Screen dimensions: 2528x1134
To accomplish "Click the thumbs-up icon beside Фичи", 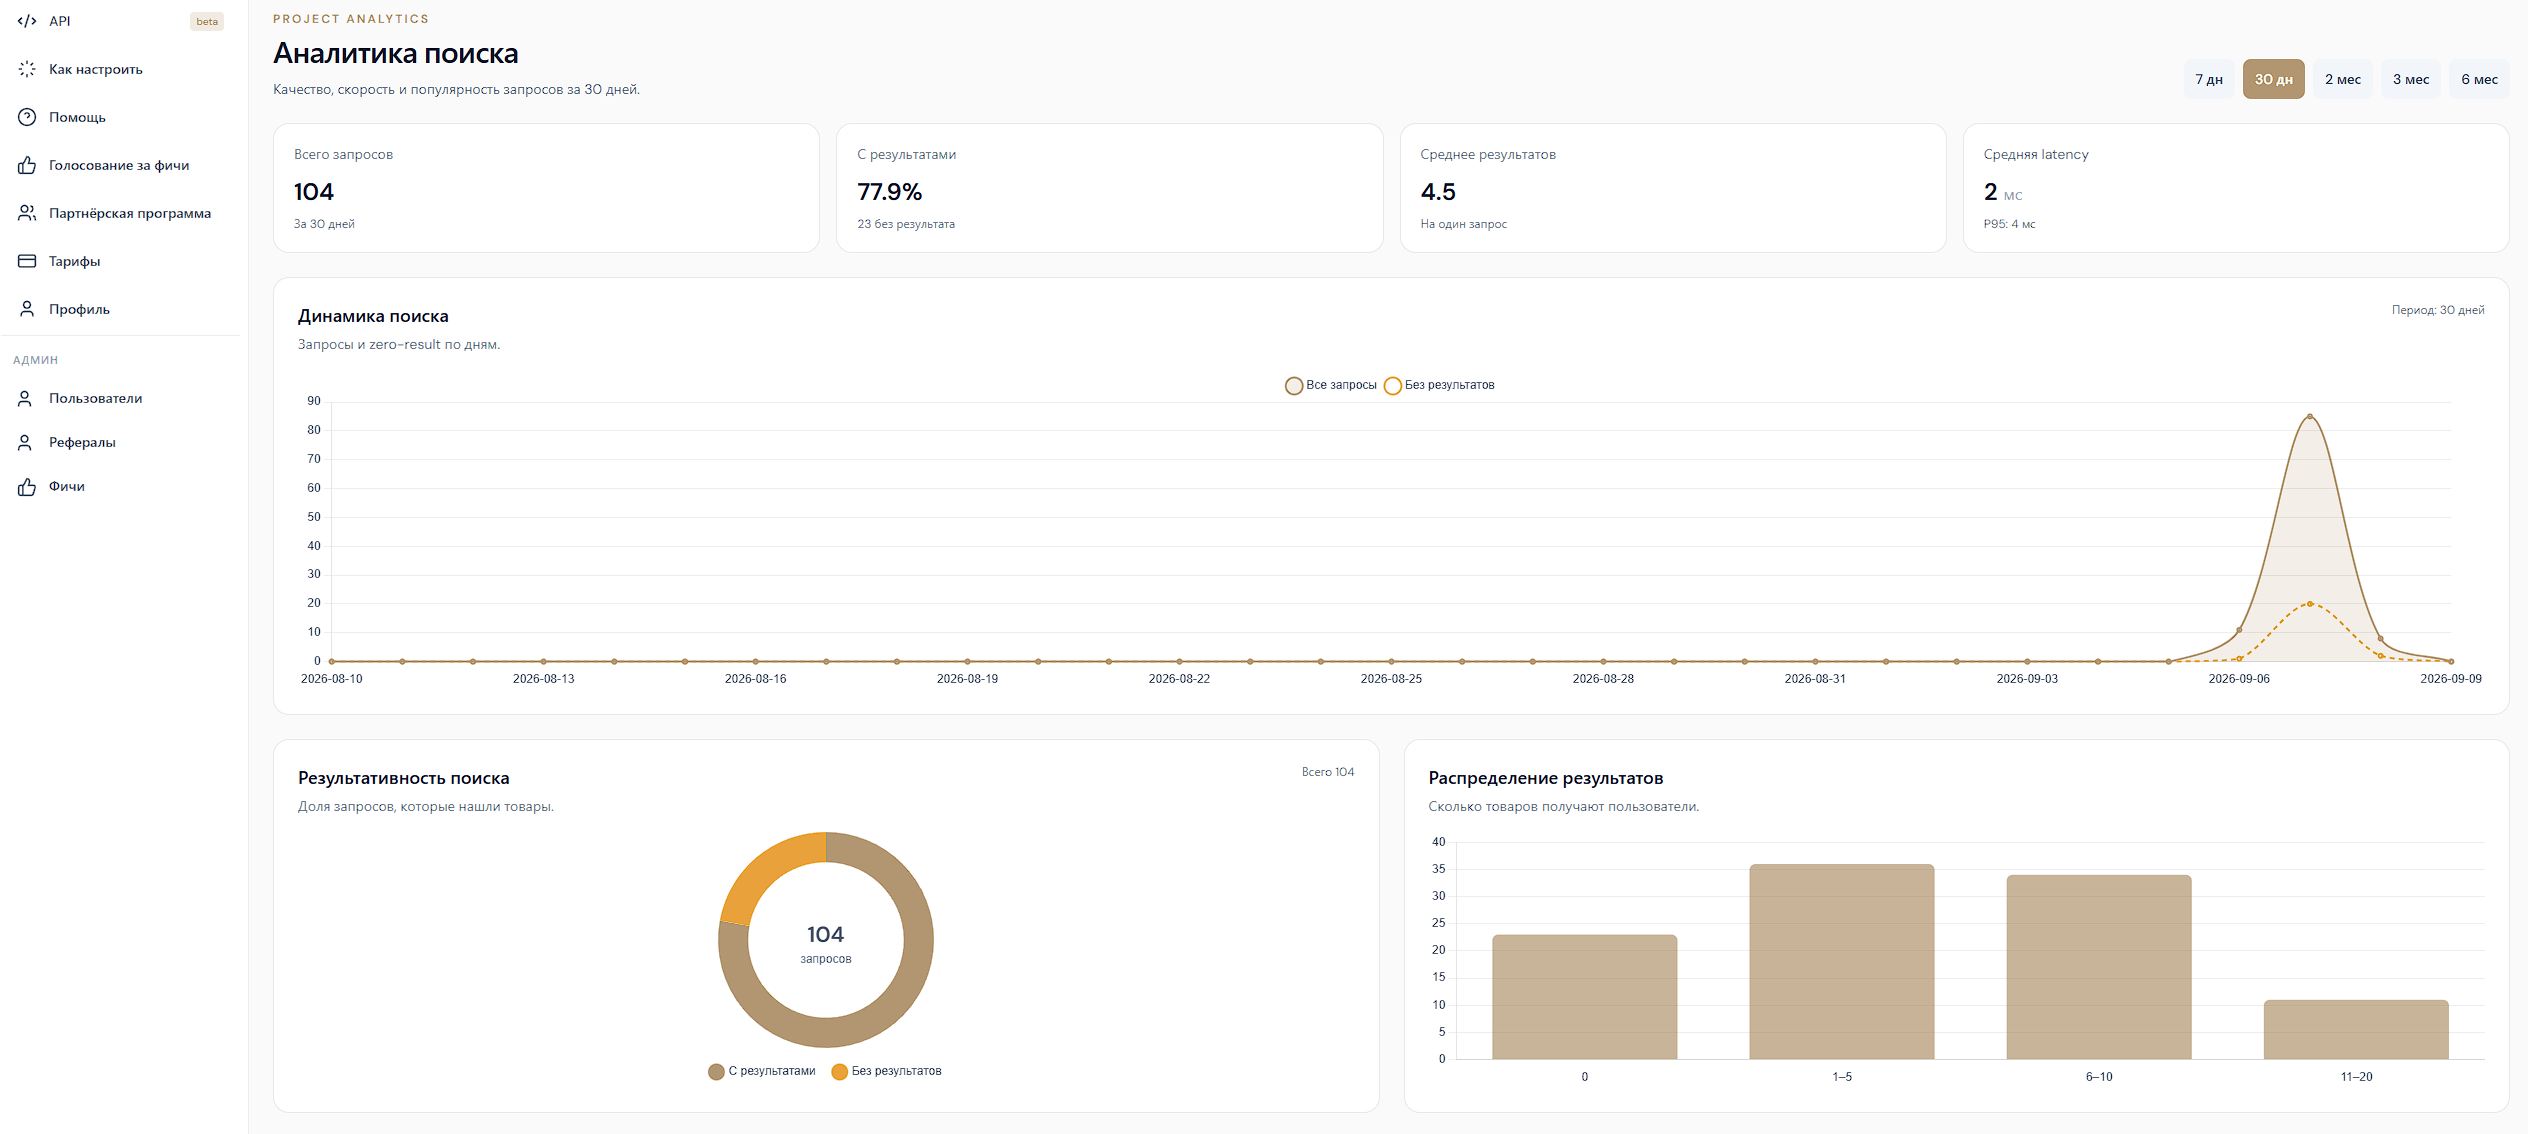I will click(x=27, y=486).
